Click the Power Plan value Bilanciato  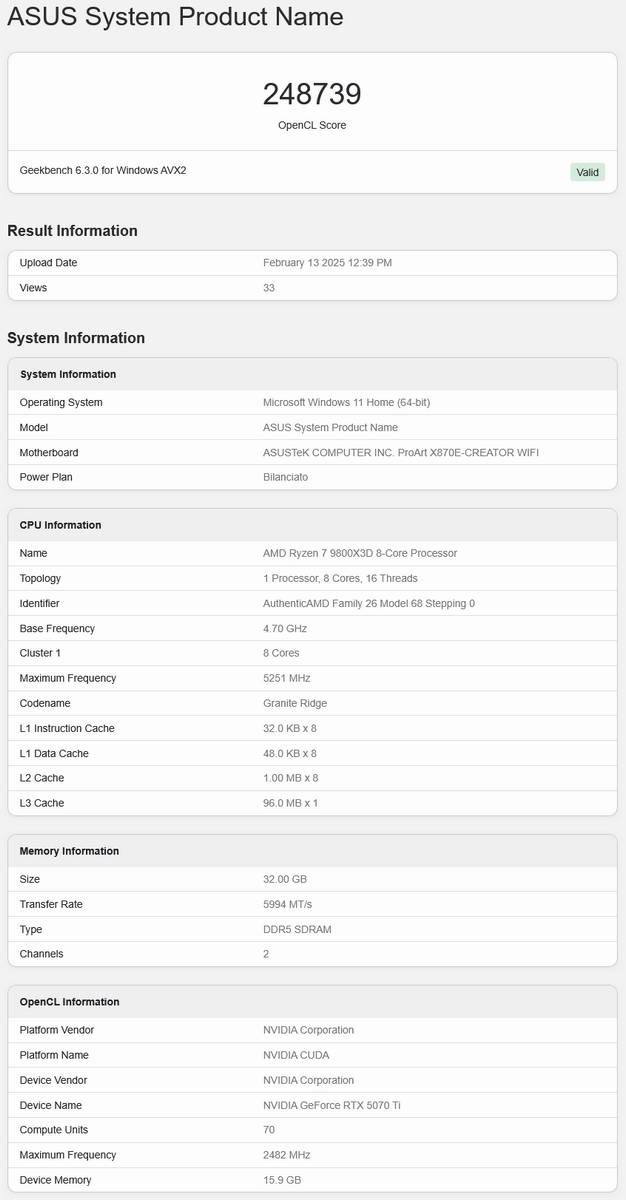(285, 477)
